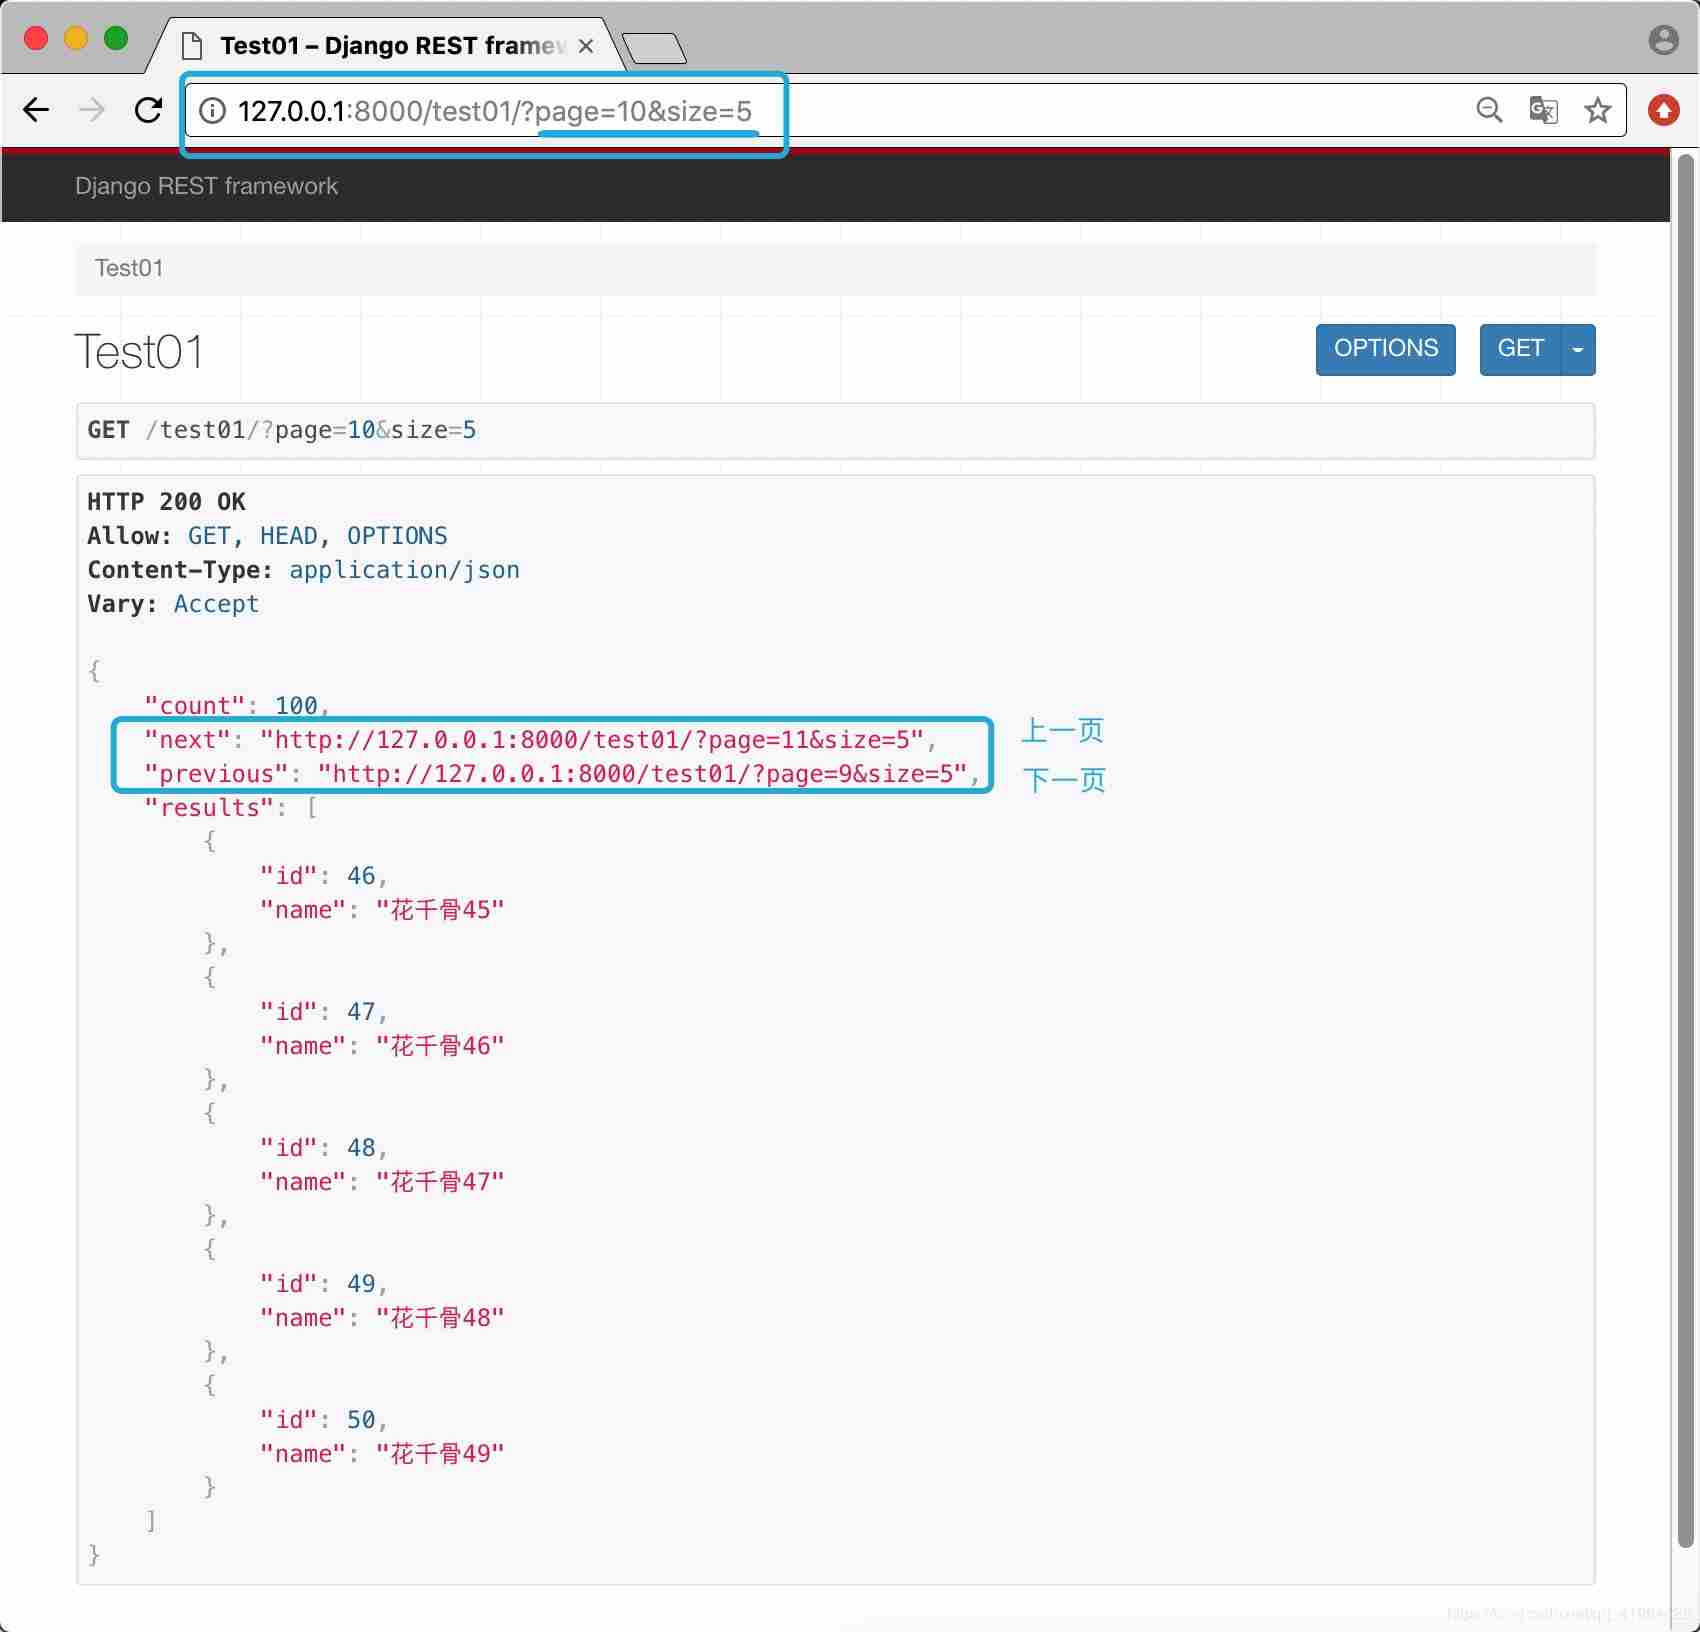The height and width of the screenshot is (1632, 1700).
Task: Minimize the browser window with yellow button
Action: point(76,38)
